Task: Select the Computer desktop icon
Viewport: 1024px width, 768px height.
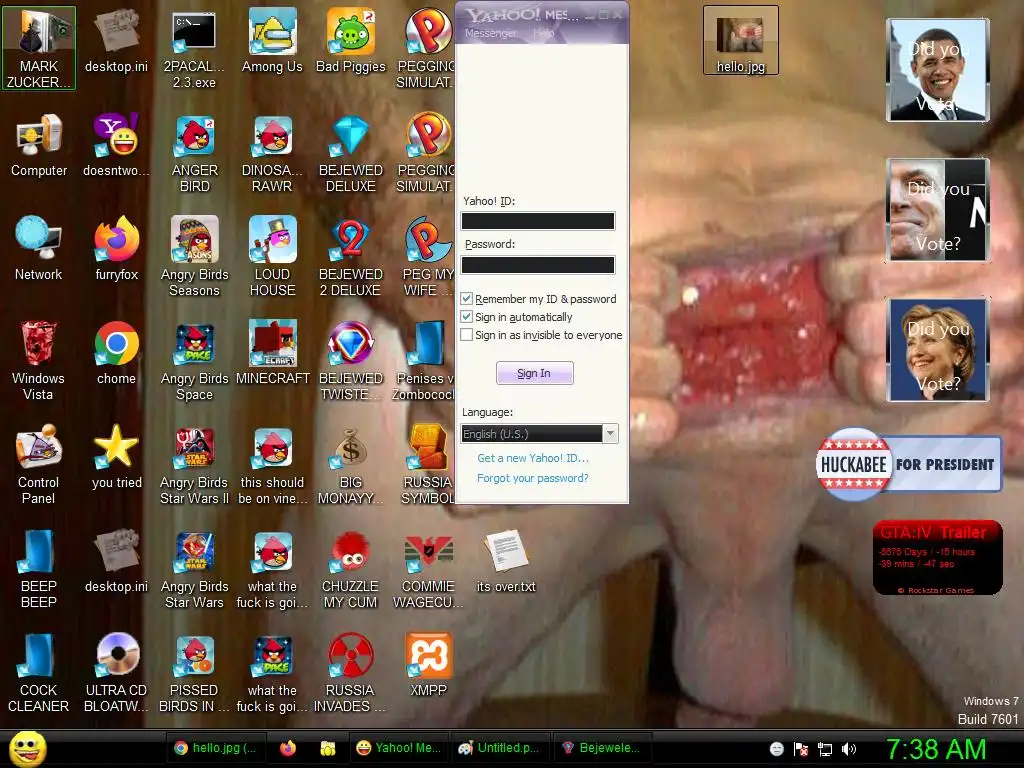Action: tap(39, 145)
